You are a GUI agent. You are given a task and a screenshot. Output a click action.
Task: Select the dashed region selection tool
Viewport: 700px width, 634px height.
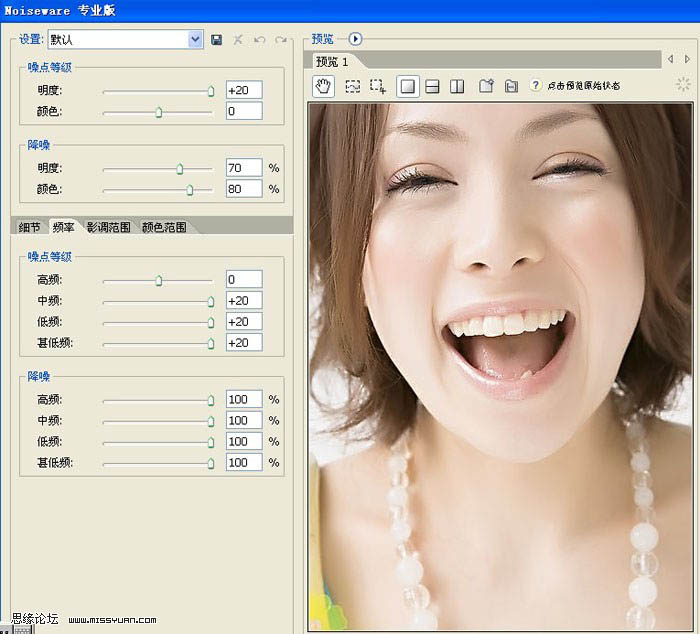coord(353,87)
